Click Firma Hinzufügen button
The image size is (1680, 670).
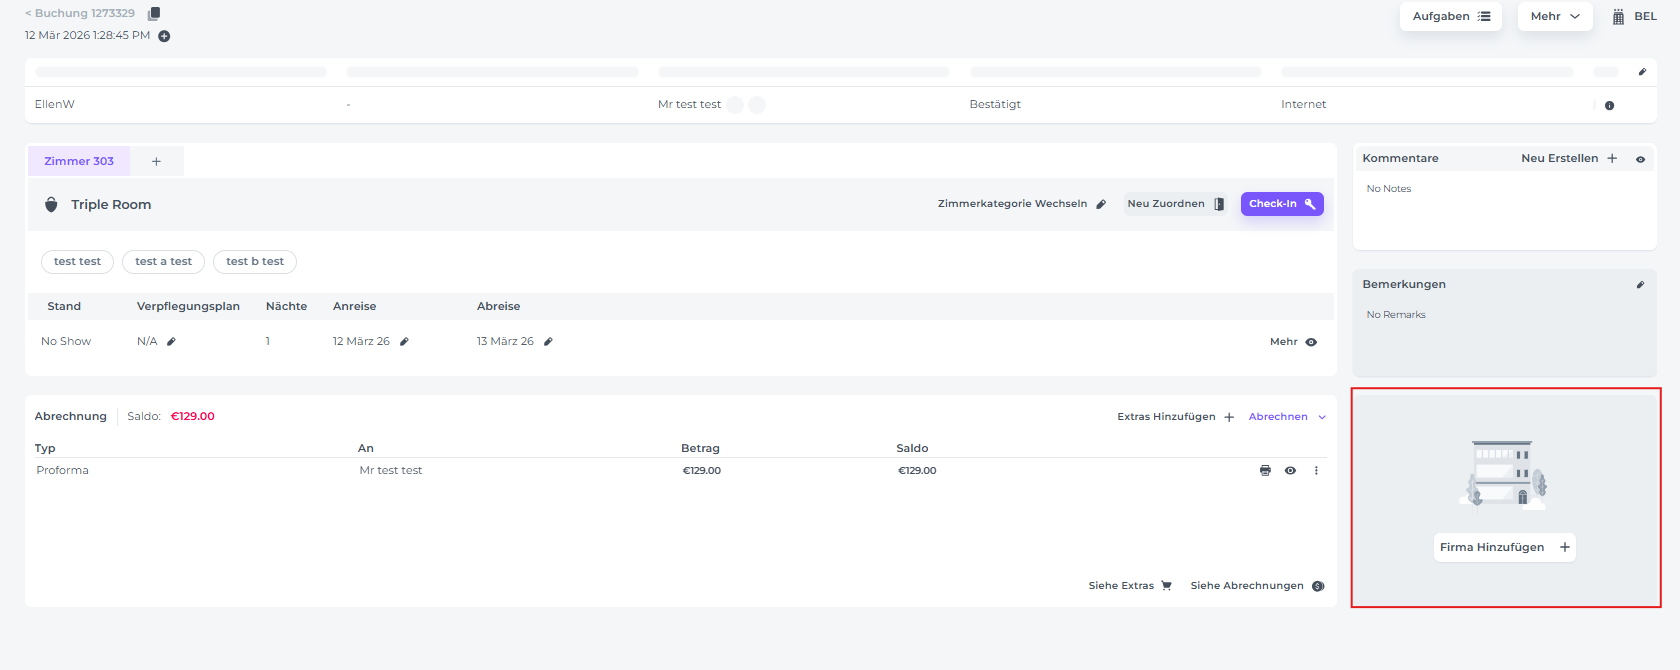[x=1504, y=547]
